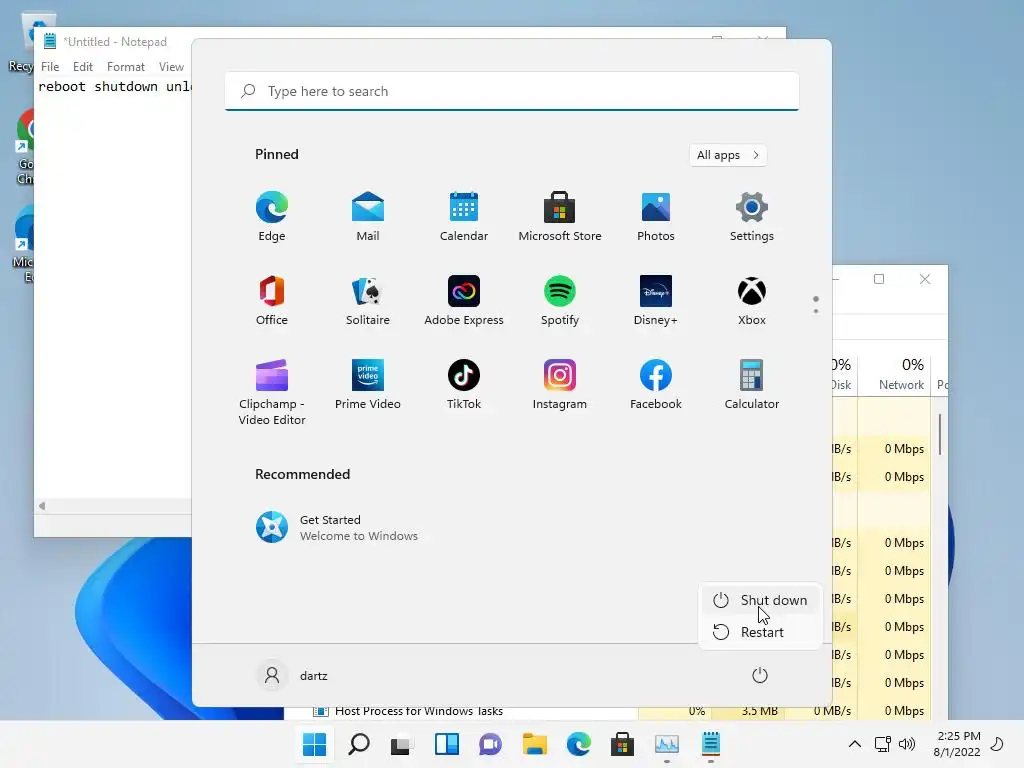The height and width of the screenshot is (768, 1024).
Task: Open Notepad's File menu
Action: pyautogui.click(x=50, y=67)
